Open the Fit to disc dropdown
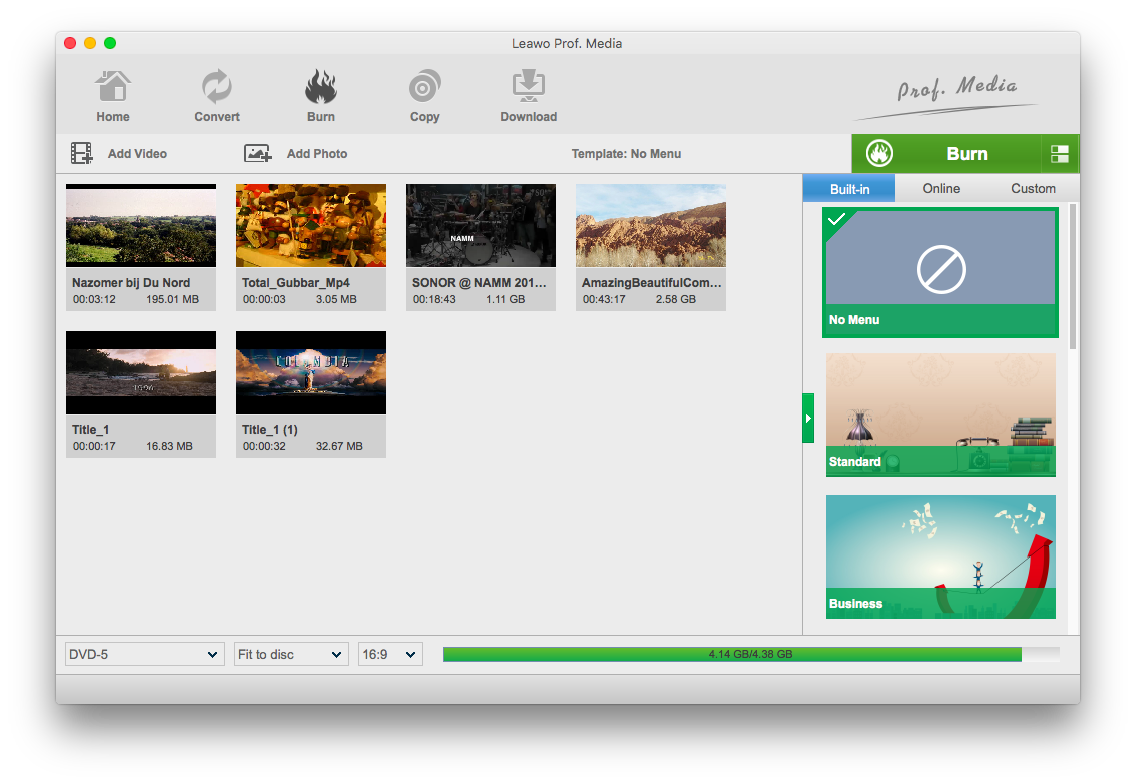The height and width of the screenshot is (784, 1136). (290, 654)
